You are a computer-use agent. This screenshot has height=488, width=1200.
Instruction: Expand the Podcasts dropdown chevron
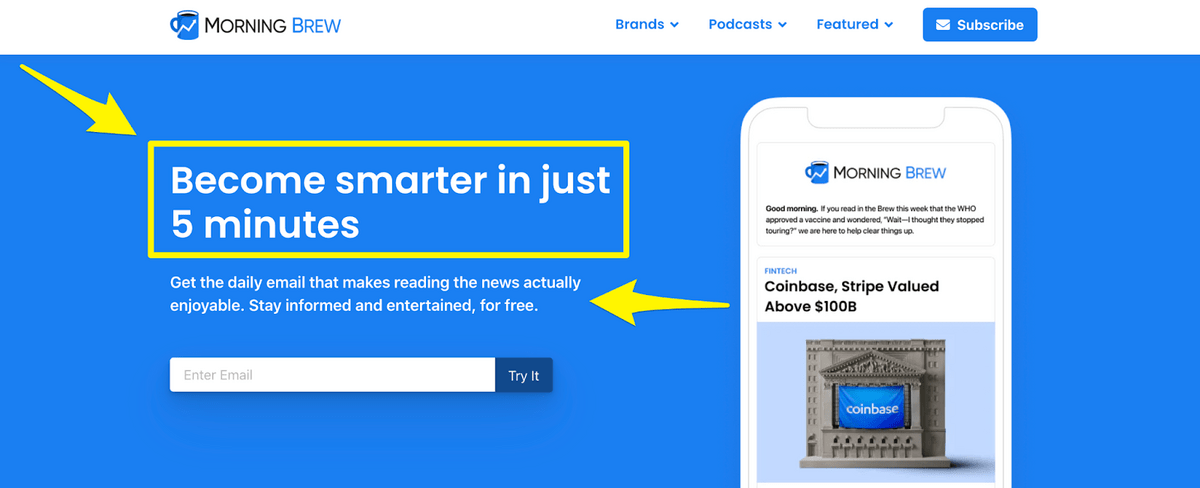[x=782, y=25]
